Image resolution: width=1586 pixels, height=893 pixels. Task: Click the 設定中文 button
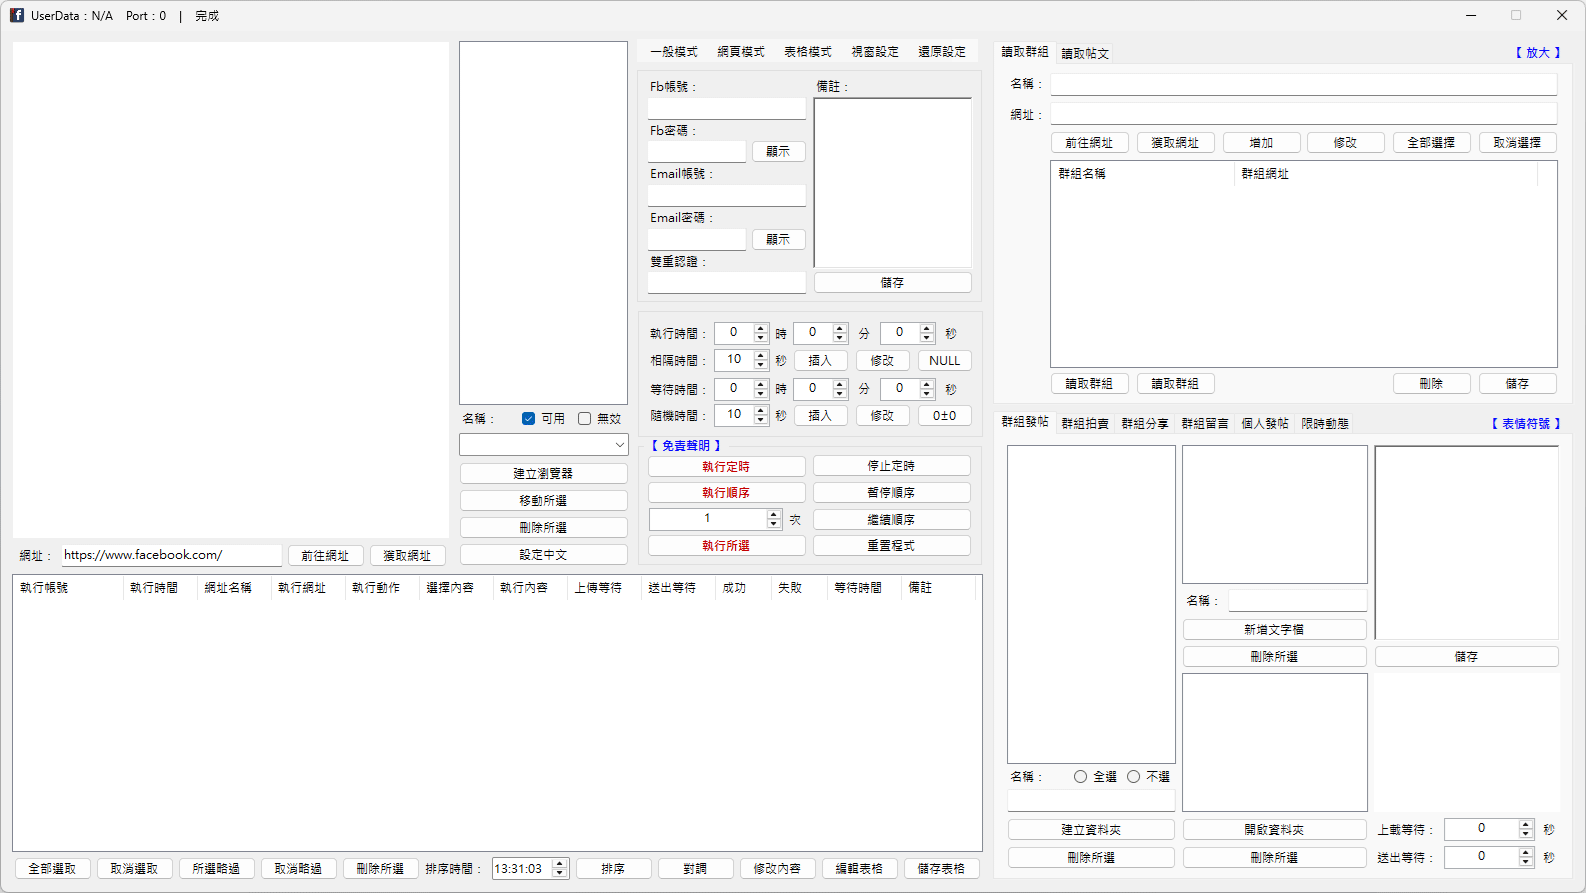tap(543, 555)
